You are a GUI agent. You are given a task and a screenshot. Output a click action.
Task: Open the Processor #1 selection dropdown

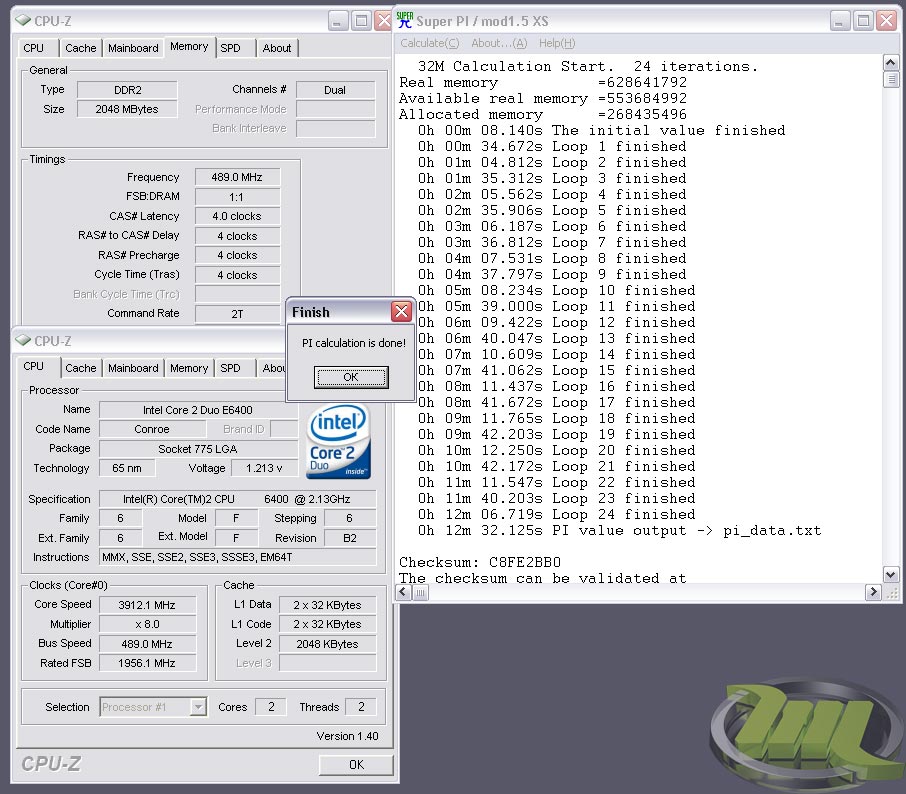point(153,707)
